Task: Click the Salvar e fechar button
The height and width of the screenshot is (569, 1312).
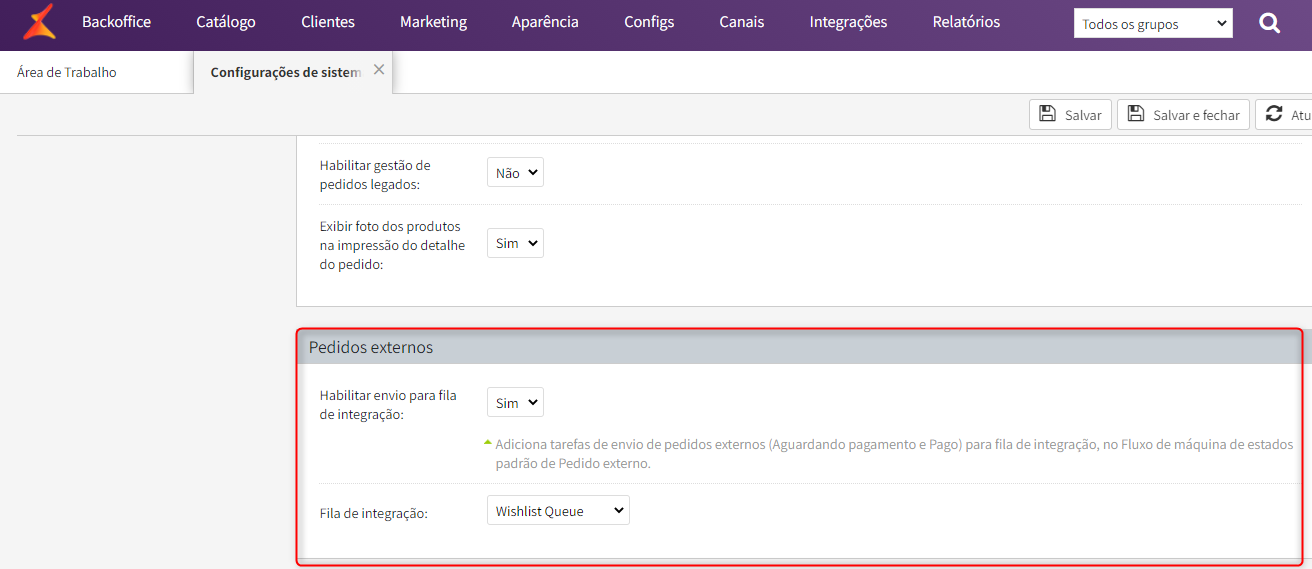Action: click(1183, 114)
